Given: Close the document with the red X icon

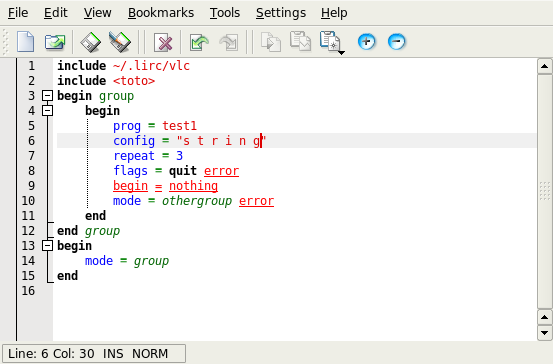Looking at the screenshot, I should (163, 42).
